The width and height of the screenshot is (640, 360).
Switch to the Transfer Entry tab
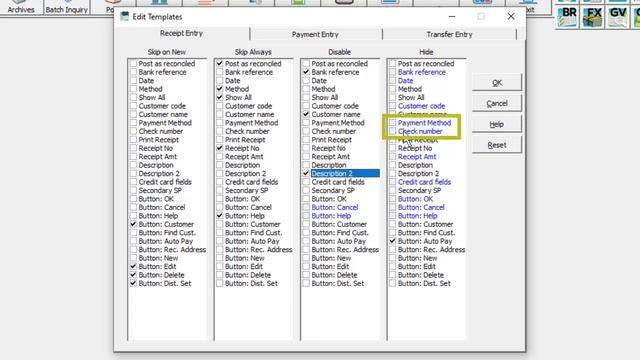click(x=449, y=35)
